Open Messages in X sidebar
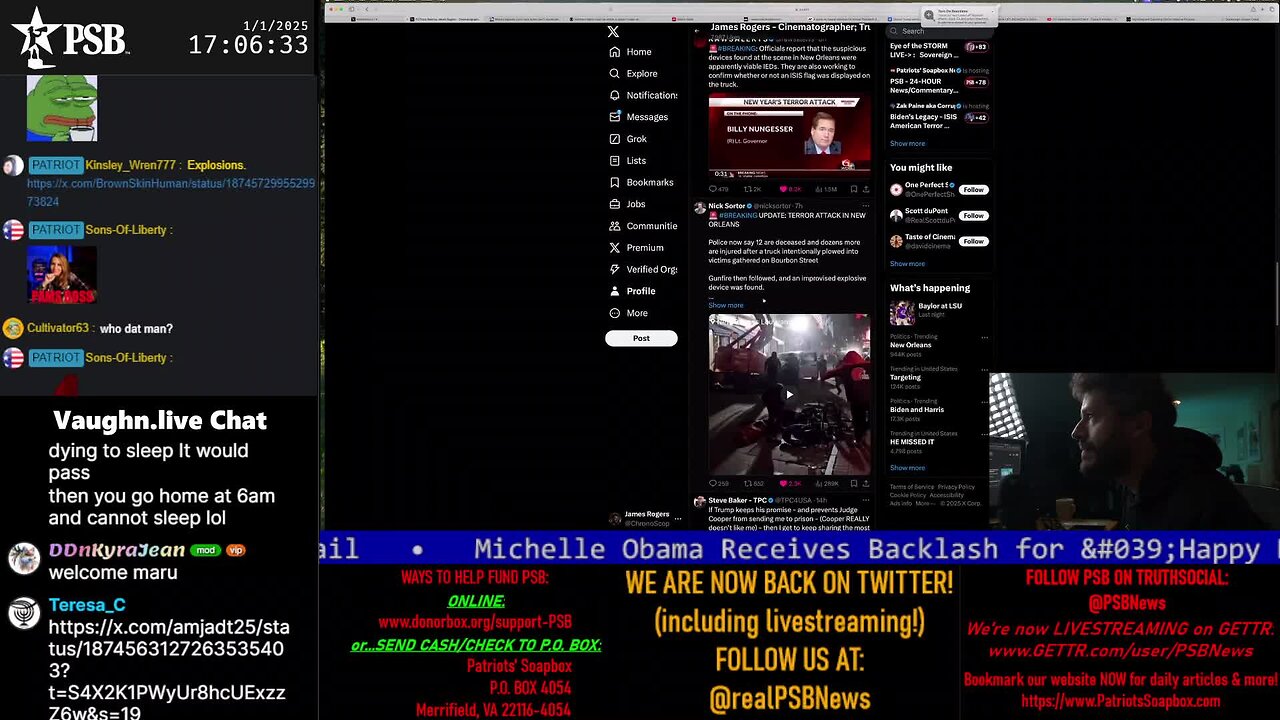Screen dimensions: 1280x720 point(639,117)
